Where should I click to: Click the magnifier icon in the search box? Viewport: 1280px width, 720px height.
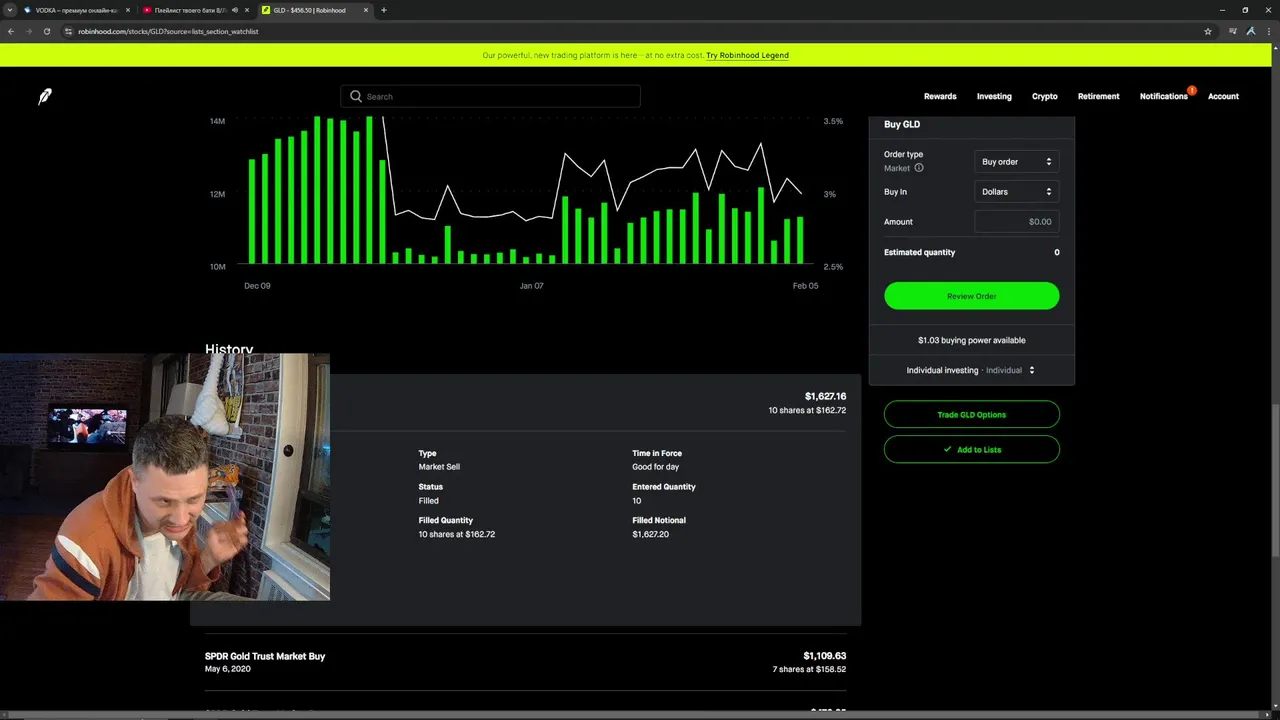pos(356,96)
